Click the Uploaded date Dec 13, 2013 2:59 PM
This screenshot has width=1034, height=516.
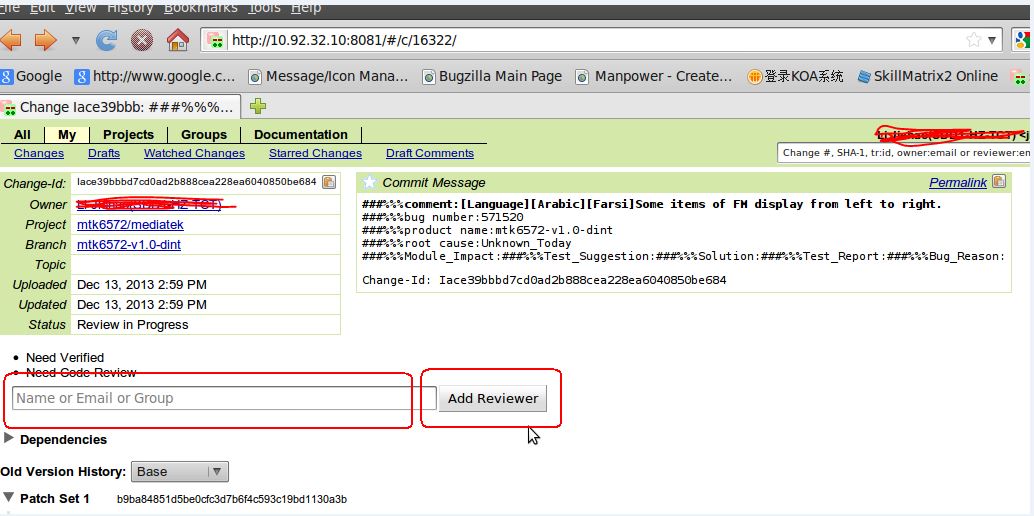(x=142, y=285)
